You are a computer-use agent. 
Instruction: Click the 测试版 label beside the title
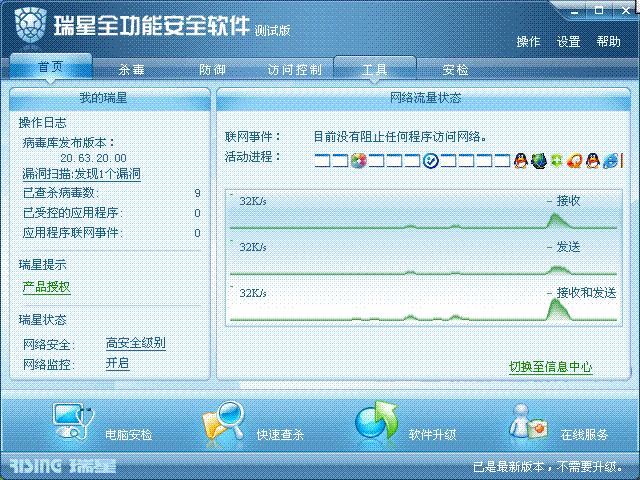point(272,31)
